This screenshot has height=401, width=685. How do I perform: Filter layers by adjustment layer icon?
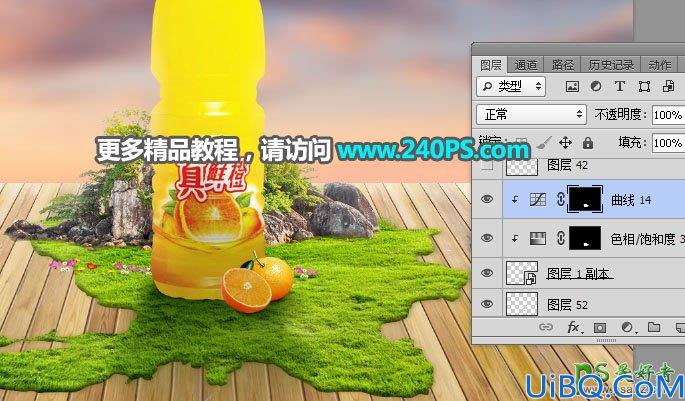click(x=595, y=86)
